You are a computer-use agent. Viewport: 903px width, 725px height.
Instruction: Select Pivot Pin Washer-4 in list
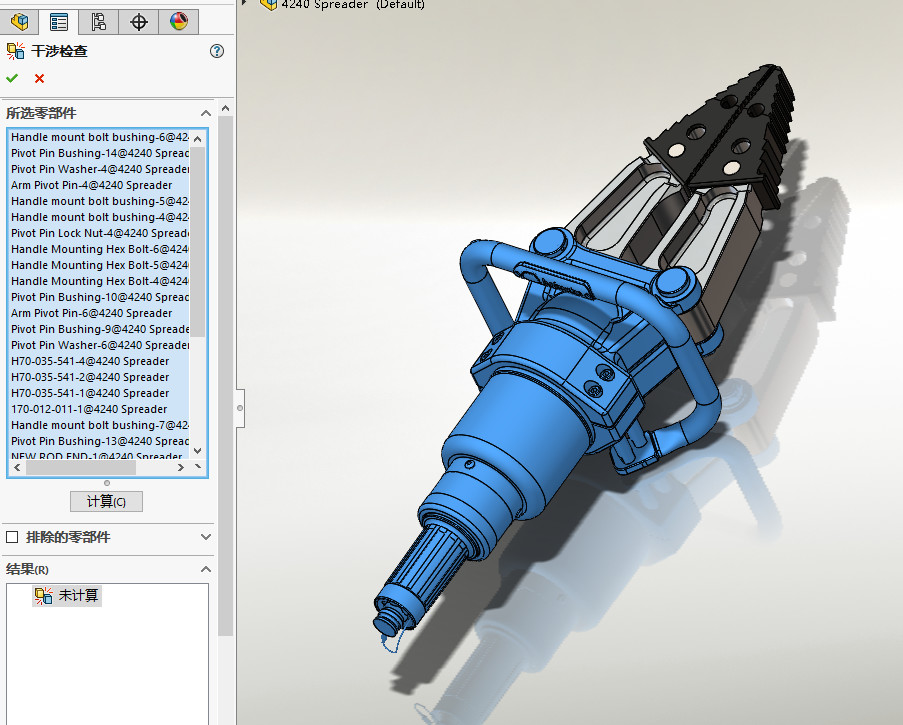tap(100, 169)
